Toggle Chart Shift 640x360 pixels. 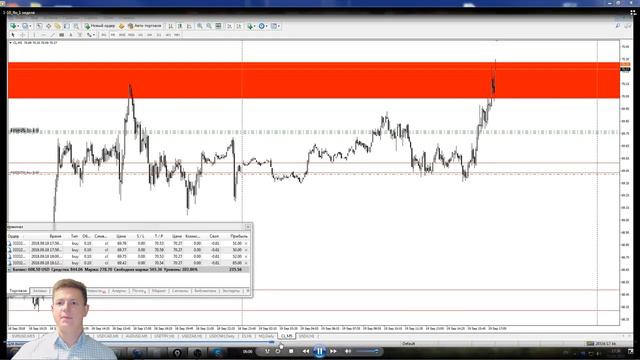point(239,26)
